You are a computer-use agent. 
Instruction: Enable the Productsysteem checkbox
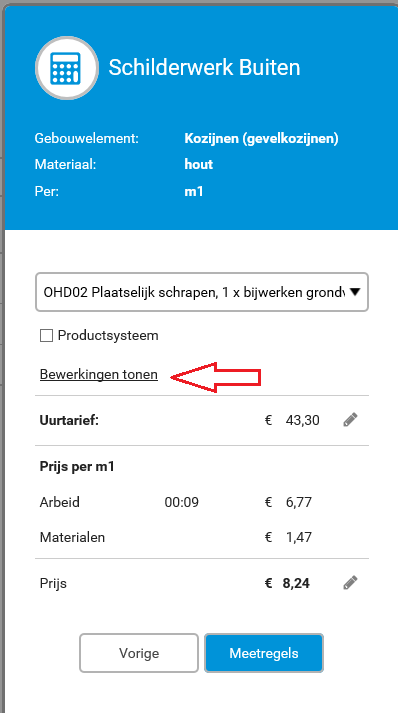tap(46, 336)
